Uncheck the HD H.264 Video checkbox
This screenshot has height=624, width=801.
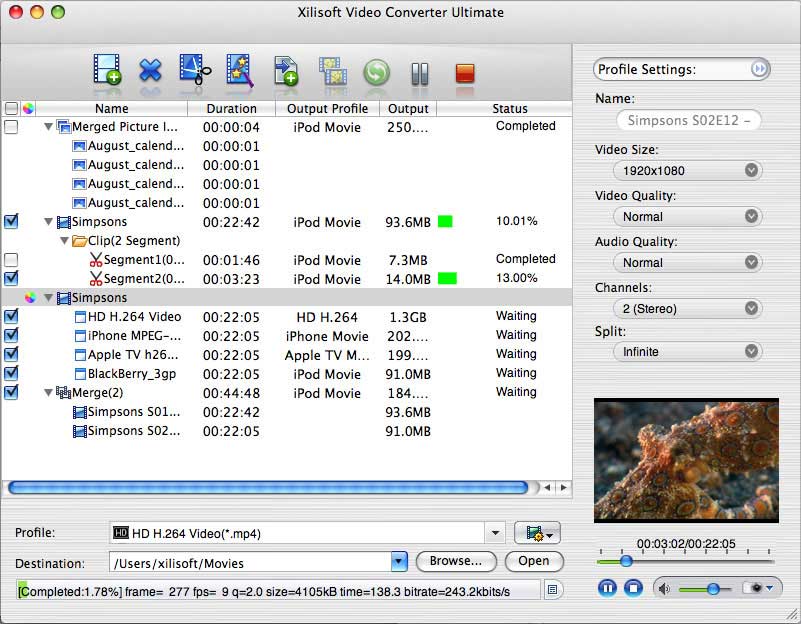tap(11, 317)
